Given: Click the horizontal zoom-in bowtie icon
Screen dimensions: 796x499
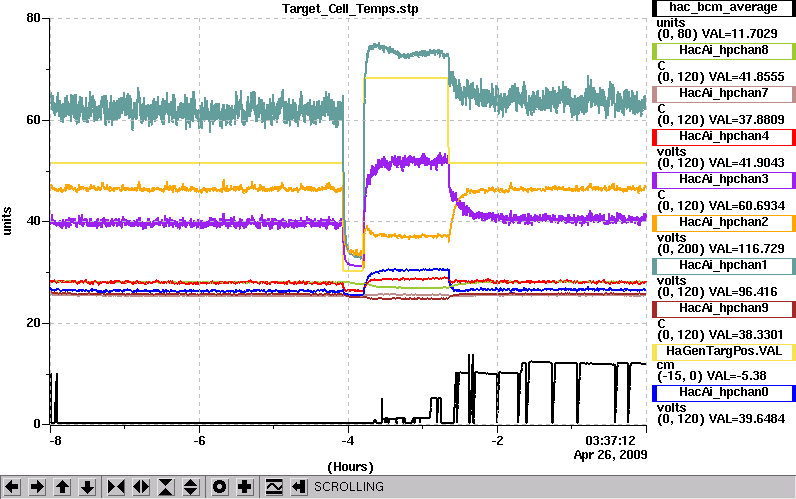Looking at the screenshot, I should (116, 487).
